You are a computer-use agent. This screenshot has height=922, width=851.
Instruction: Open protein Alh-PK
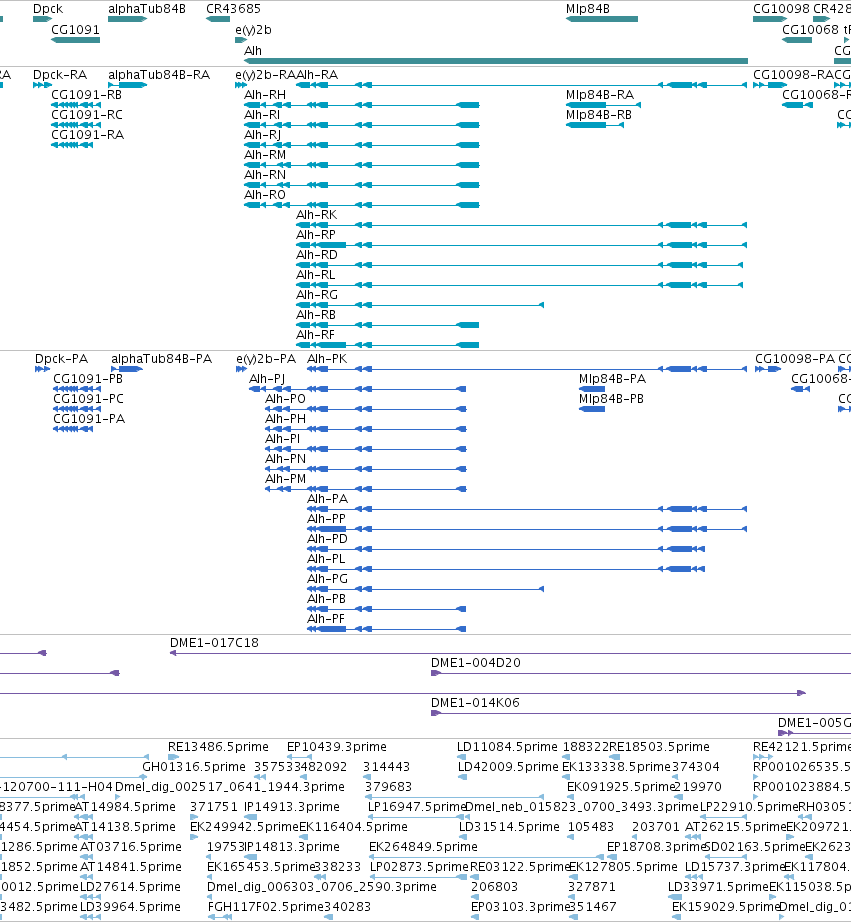click(527, 369)
